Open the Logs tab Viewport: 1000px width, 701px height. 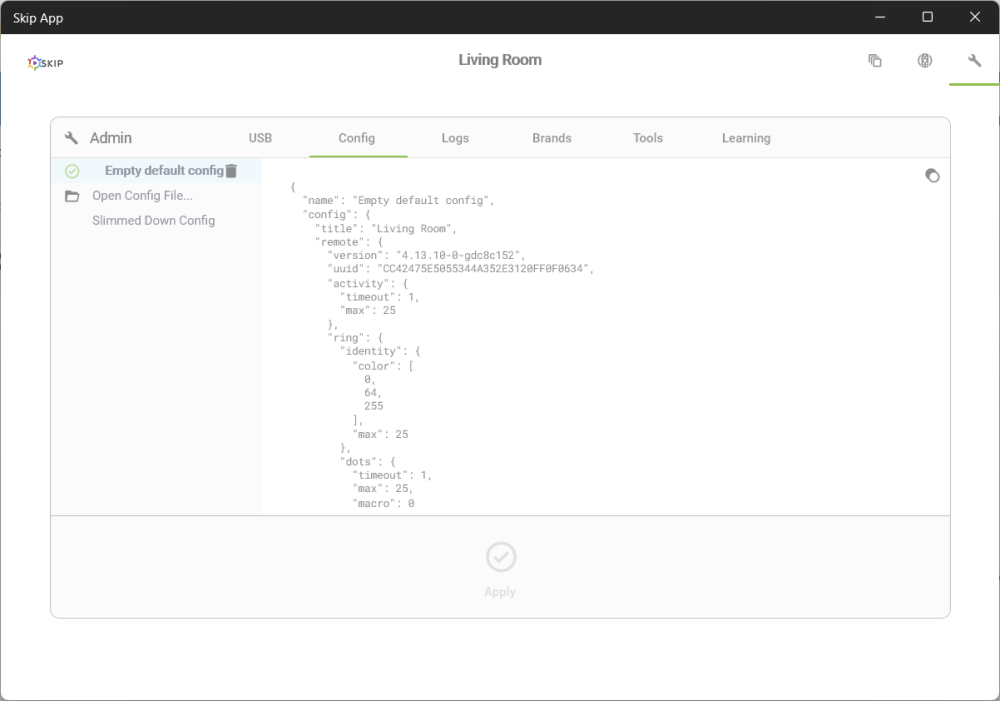(x=455, y=138)
